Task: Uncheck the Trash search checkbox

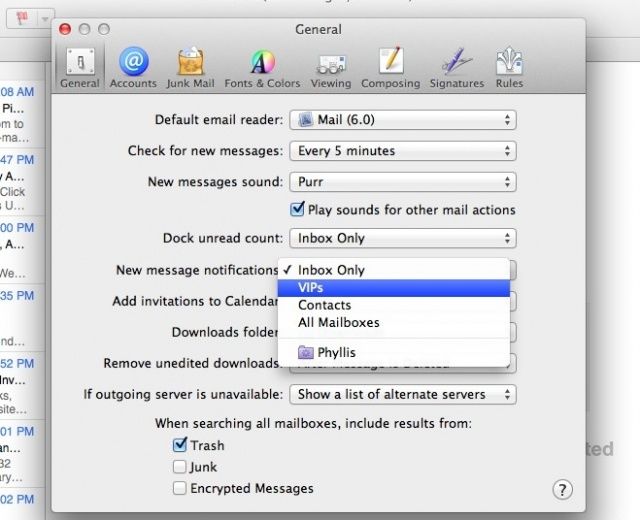Action: click(180, 444)
